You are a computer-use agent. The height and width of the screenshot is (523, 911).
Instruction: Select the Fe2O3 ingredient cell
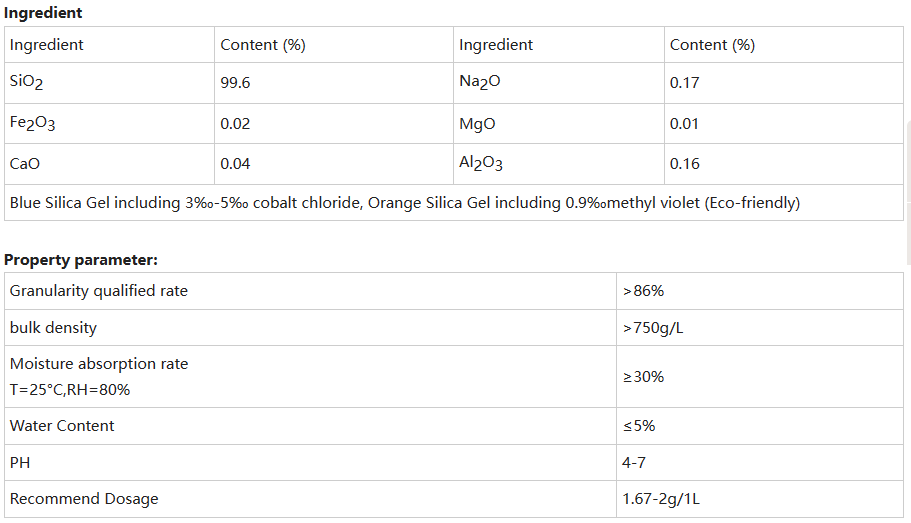(x=32, y=123)
